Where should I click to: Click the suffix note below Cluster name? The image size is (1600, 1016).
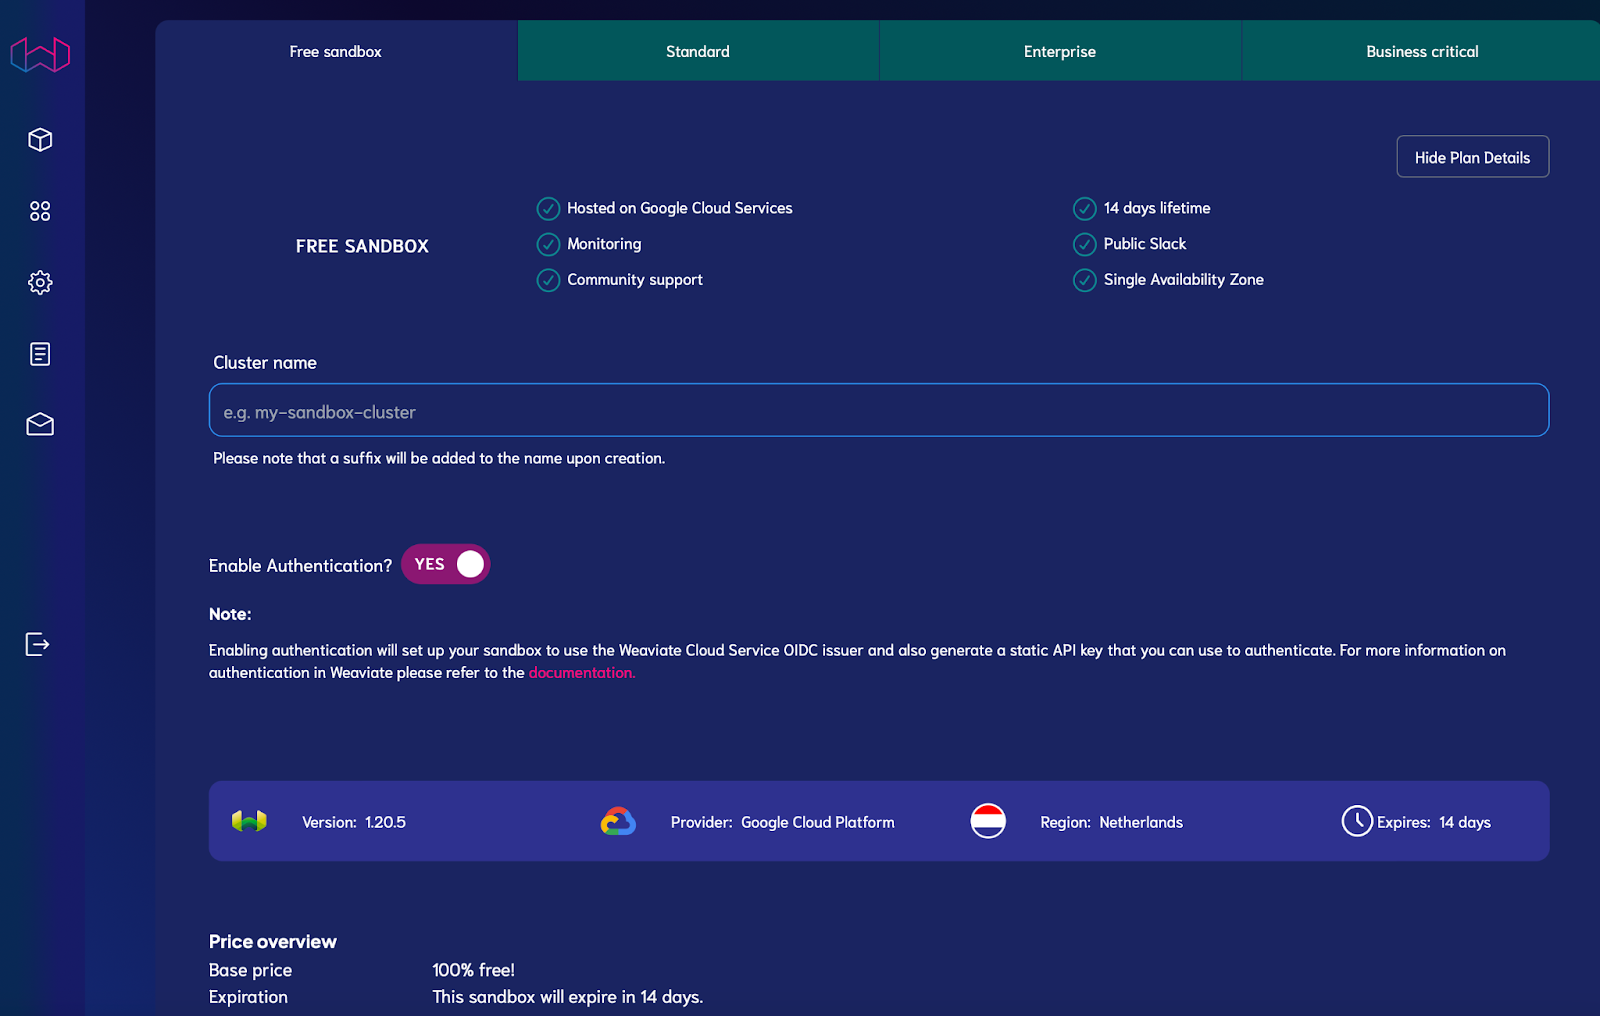[439, 458]
